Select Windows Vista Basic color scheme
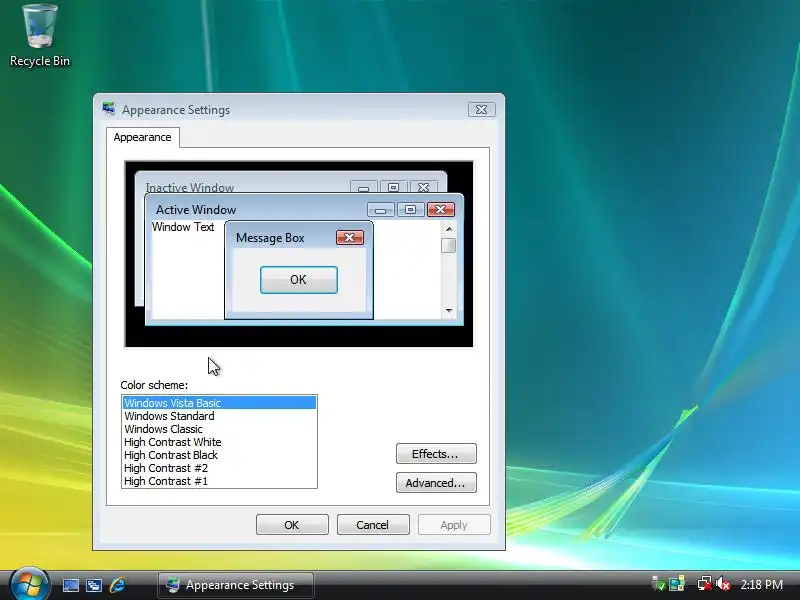 coord(219,403)
